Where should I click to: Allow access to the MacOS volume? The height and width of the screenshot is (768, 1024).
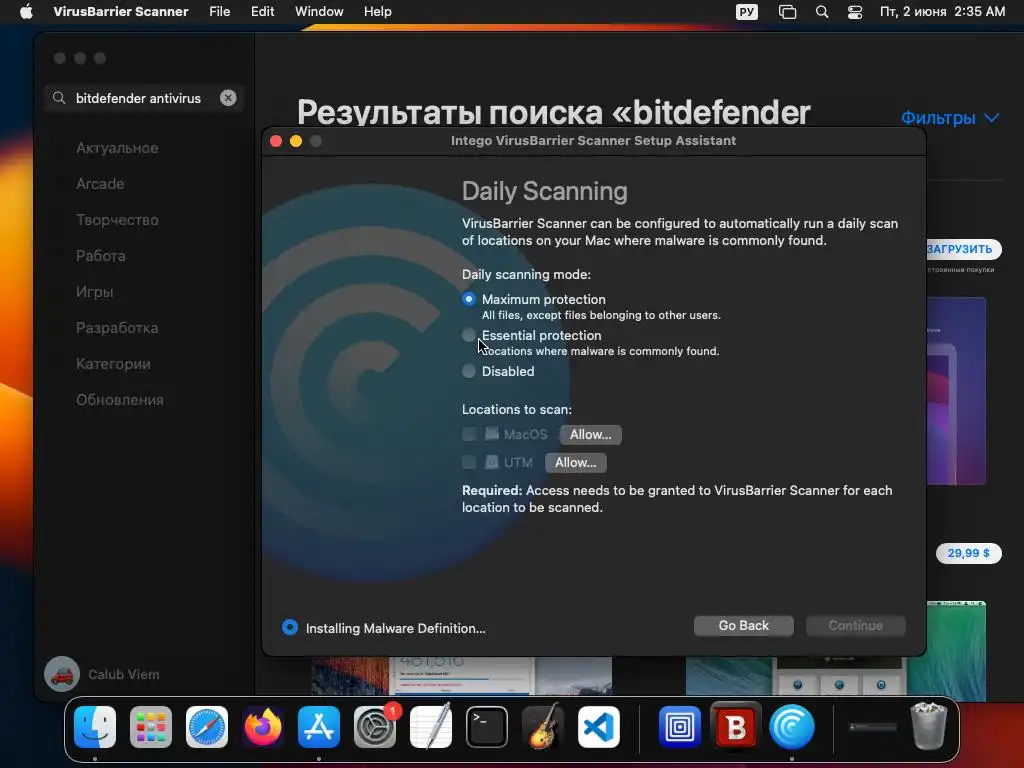pos(590,434)
